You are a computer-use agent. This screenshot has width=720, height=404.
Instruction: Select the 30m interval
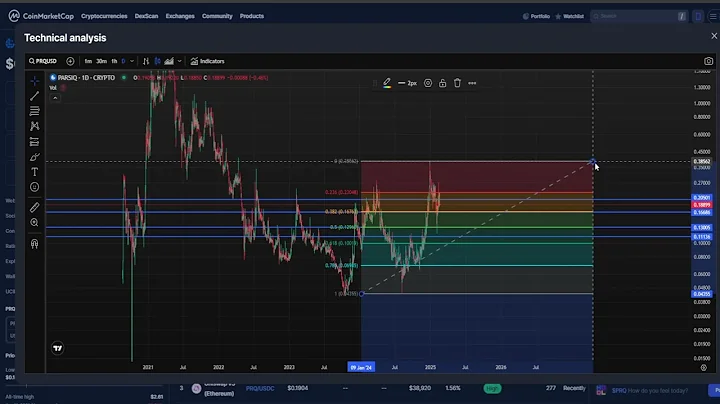(x=101, y=61)
